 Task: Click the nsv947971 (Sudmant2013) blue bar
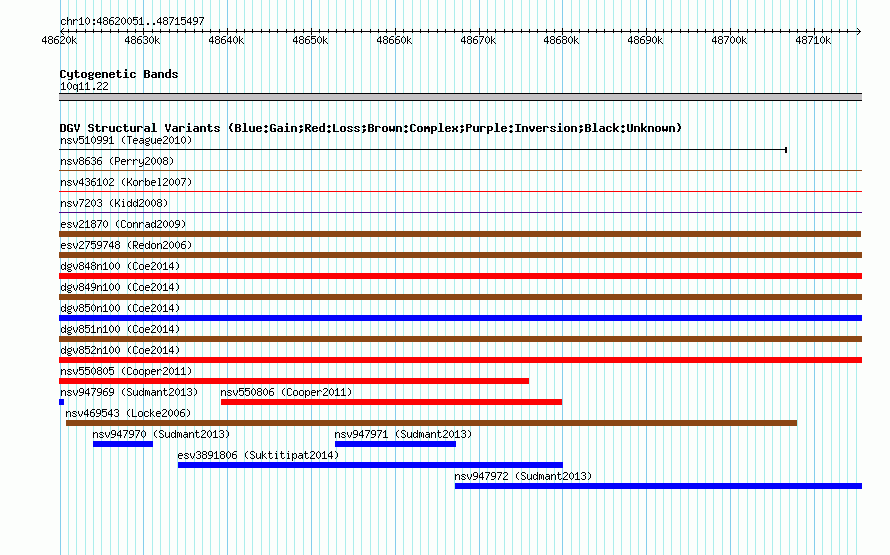(395, 444)
